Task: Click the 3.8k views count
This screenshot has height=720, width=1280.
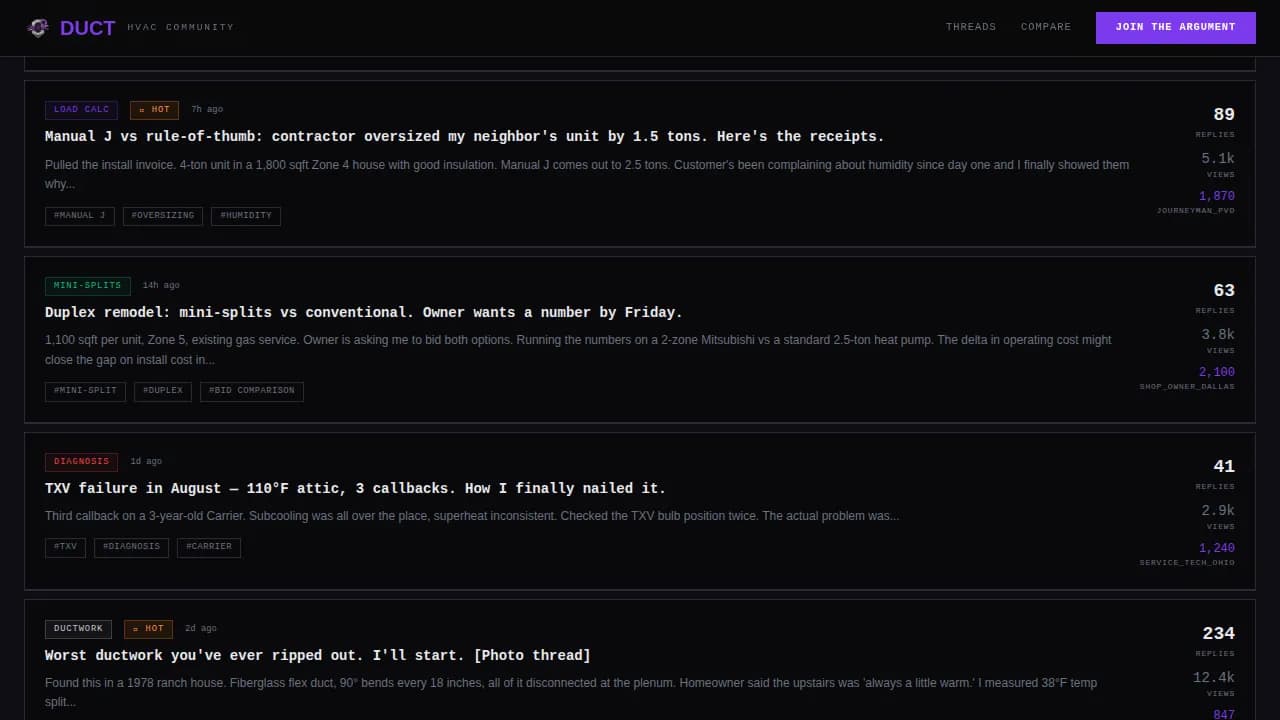Action: click(x=1218, y=334)
